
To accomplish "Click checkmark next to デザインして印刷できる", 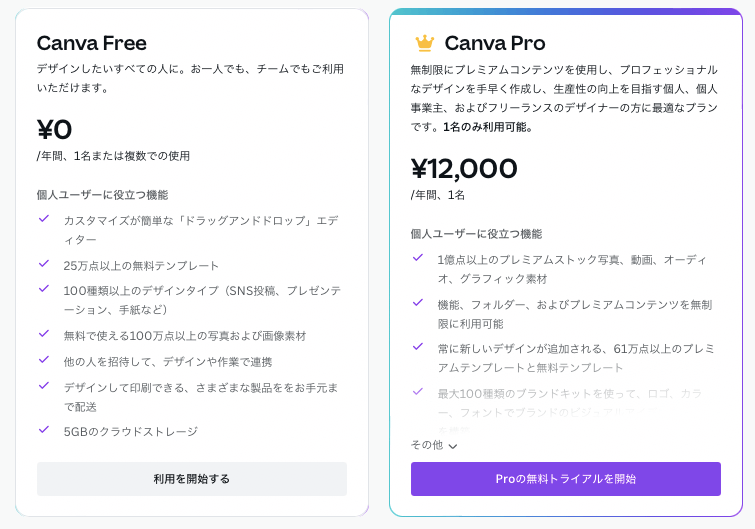I will [x=44, y=385].
